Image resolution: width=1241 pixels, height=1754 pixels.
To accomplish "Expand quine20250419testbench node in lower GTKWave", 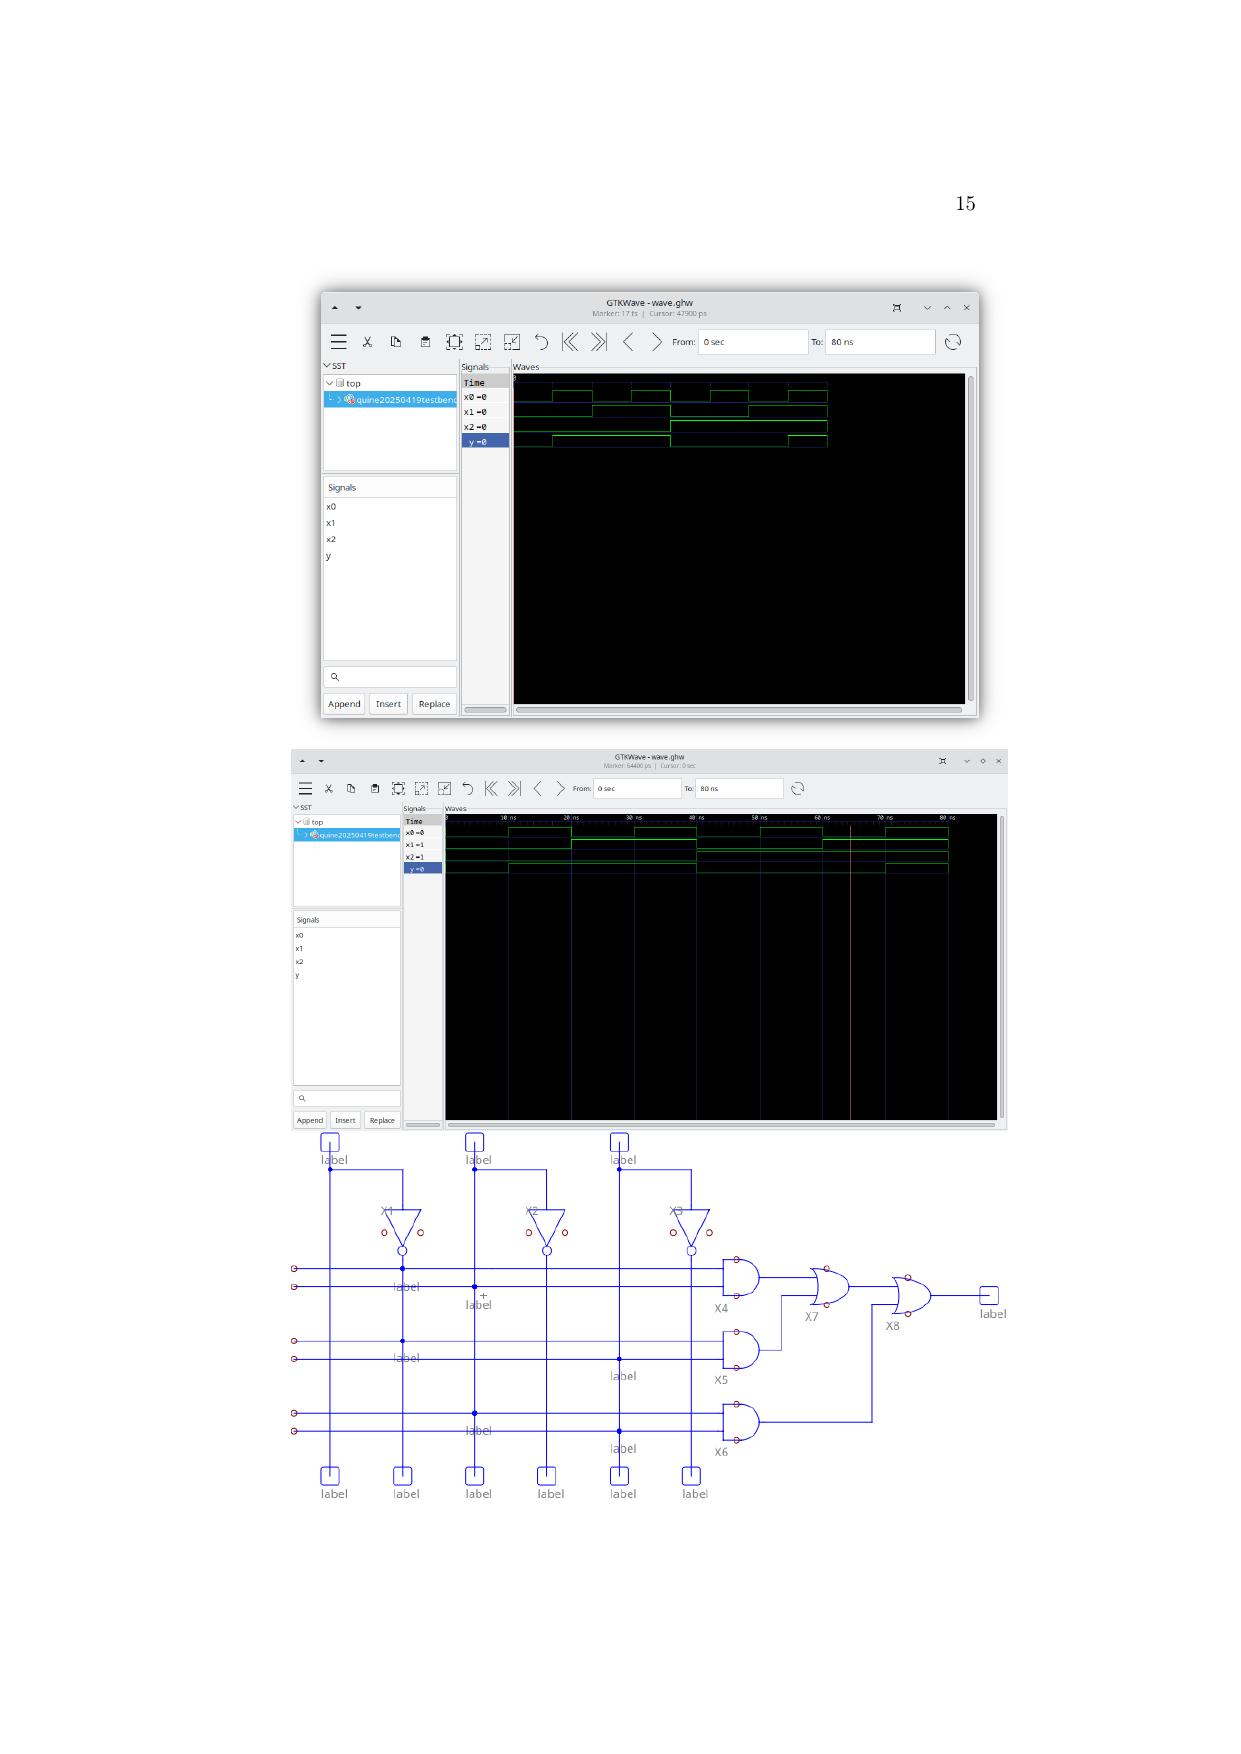I will click(x=306, y=835).
